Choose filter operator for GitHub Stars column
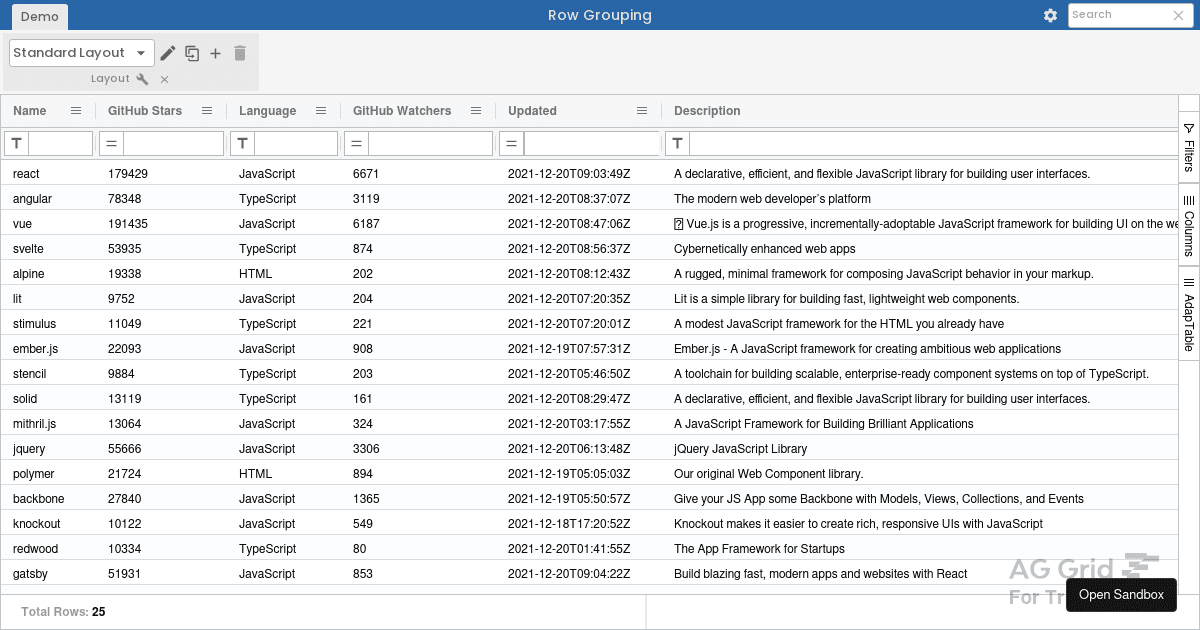Screen dimensions: 1200x630 (112, 144)
